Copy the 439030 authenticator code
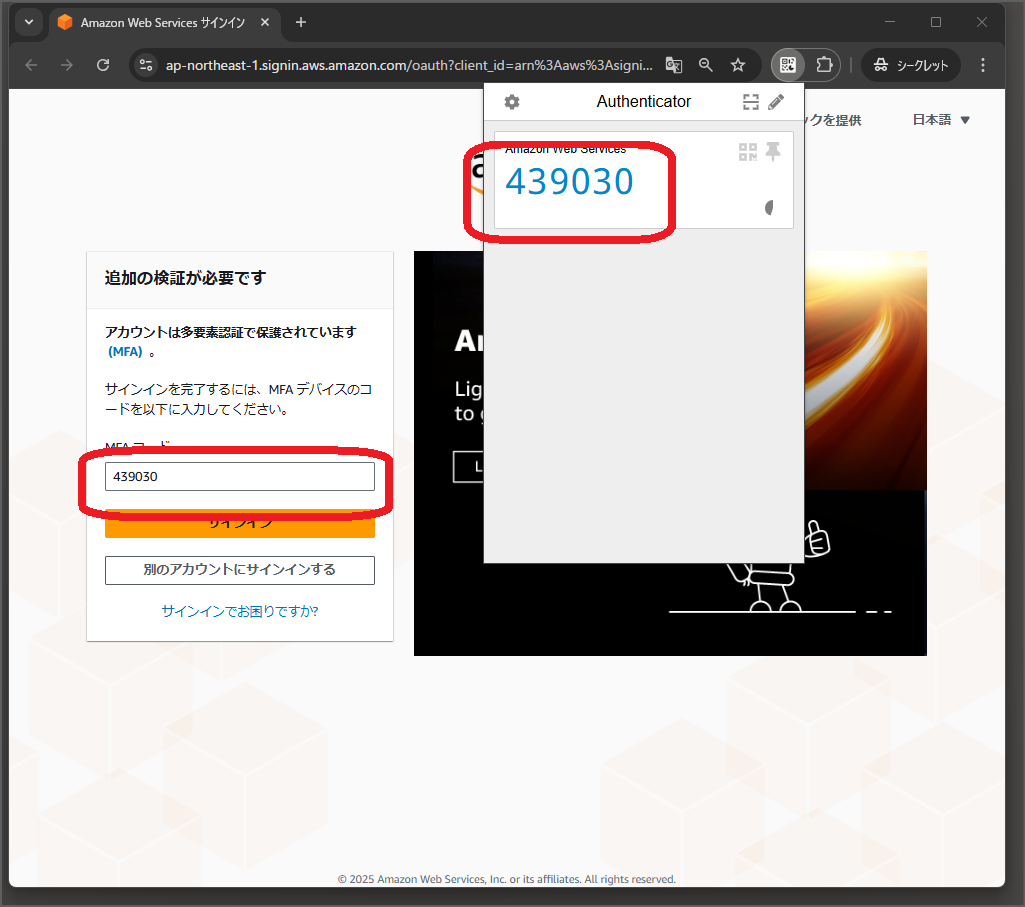Image resolution: width=1025 pixels, height=907 pixels. pos(569,182)
